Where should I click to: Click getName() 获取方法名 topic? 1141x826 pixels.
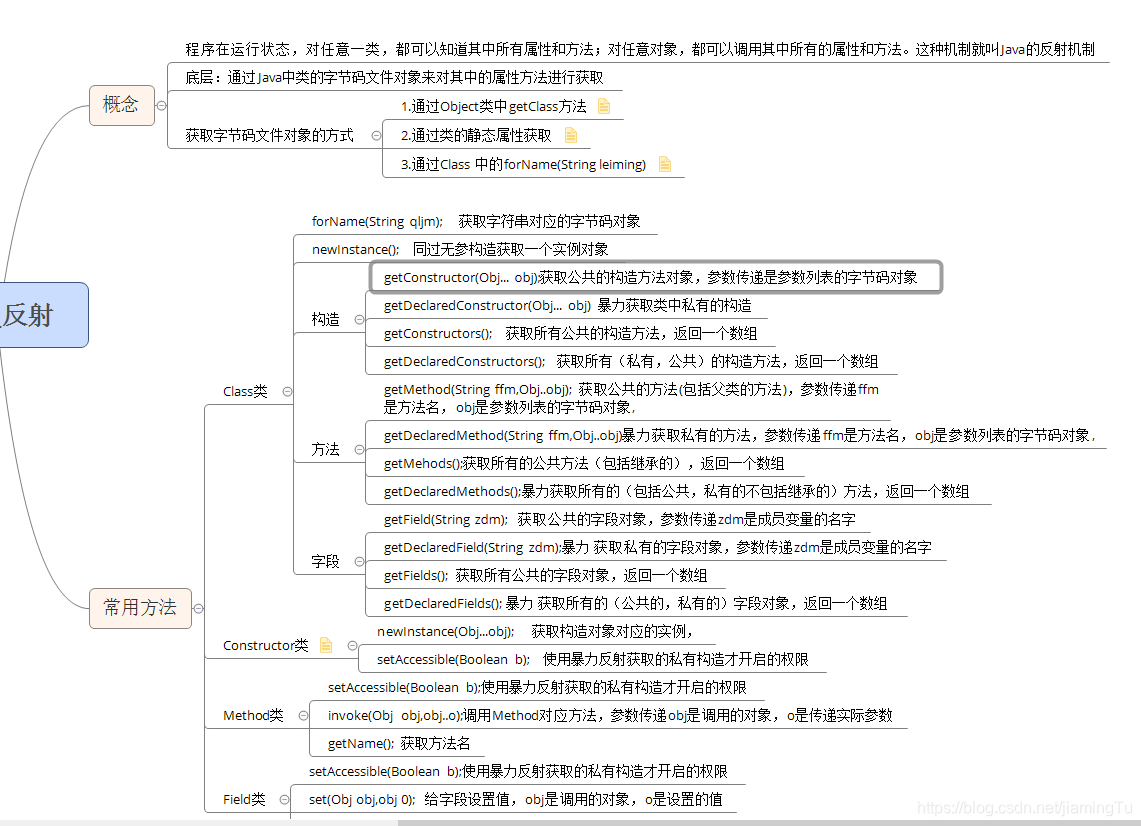tap(399, 743)
